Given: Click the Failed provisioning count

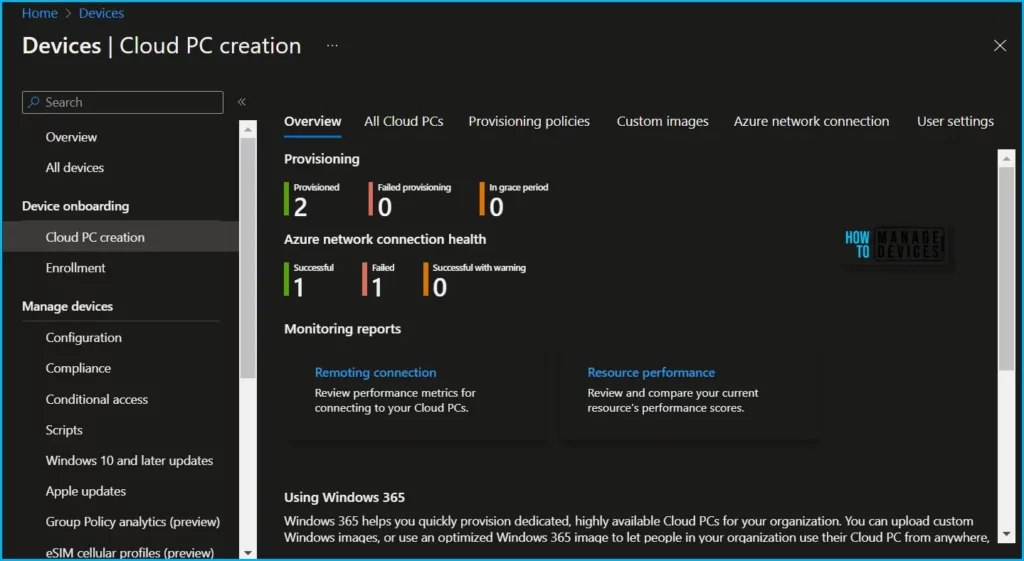Looking at the screenshot, I should pyautogui.click(x=385, y=208).
